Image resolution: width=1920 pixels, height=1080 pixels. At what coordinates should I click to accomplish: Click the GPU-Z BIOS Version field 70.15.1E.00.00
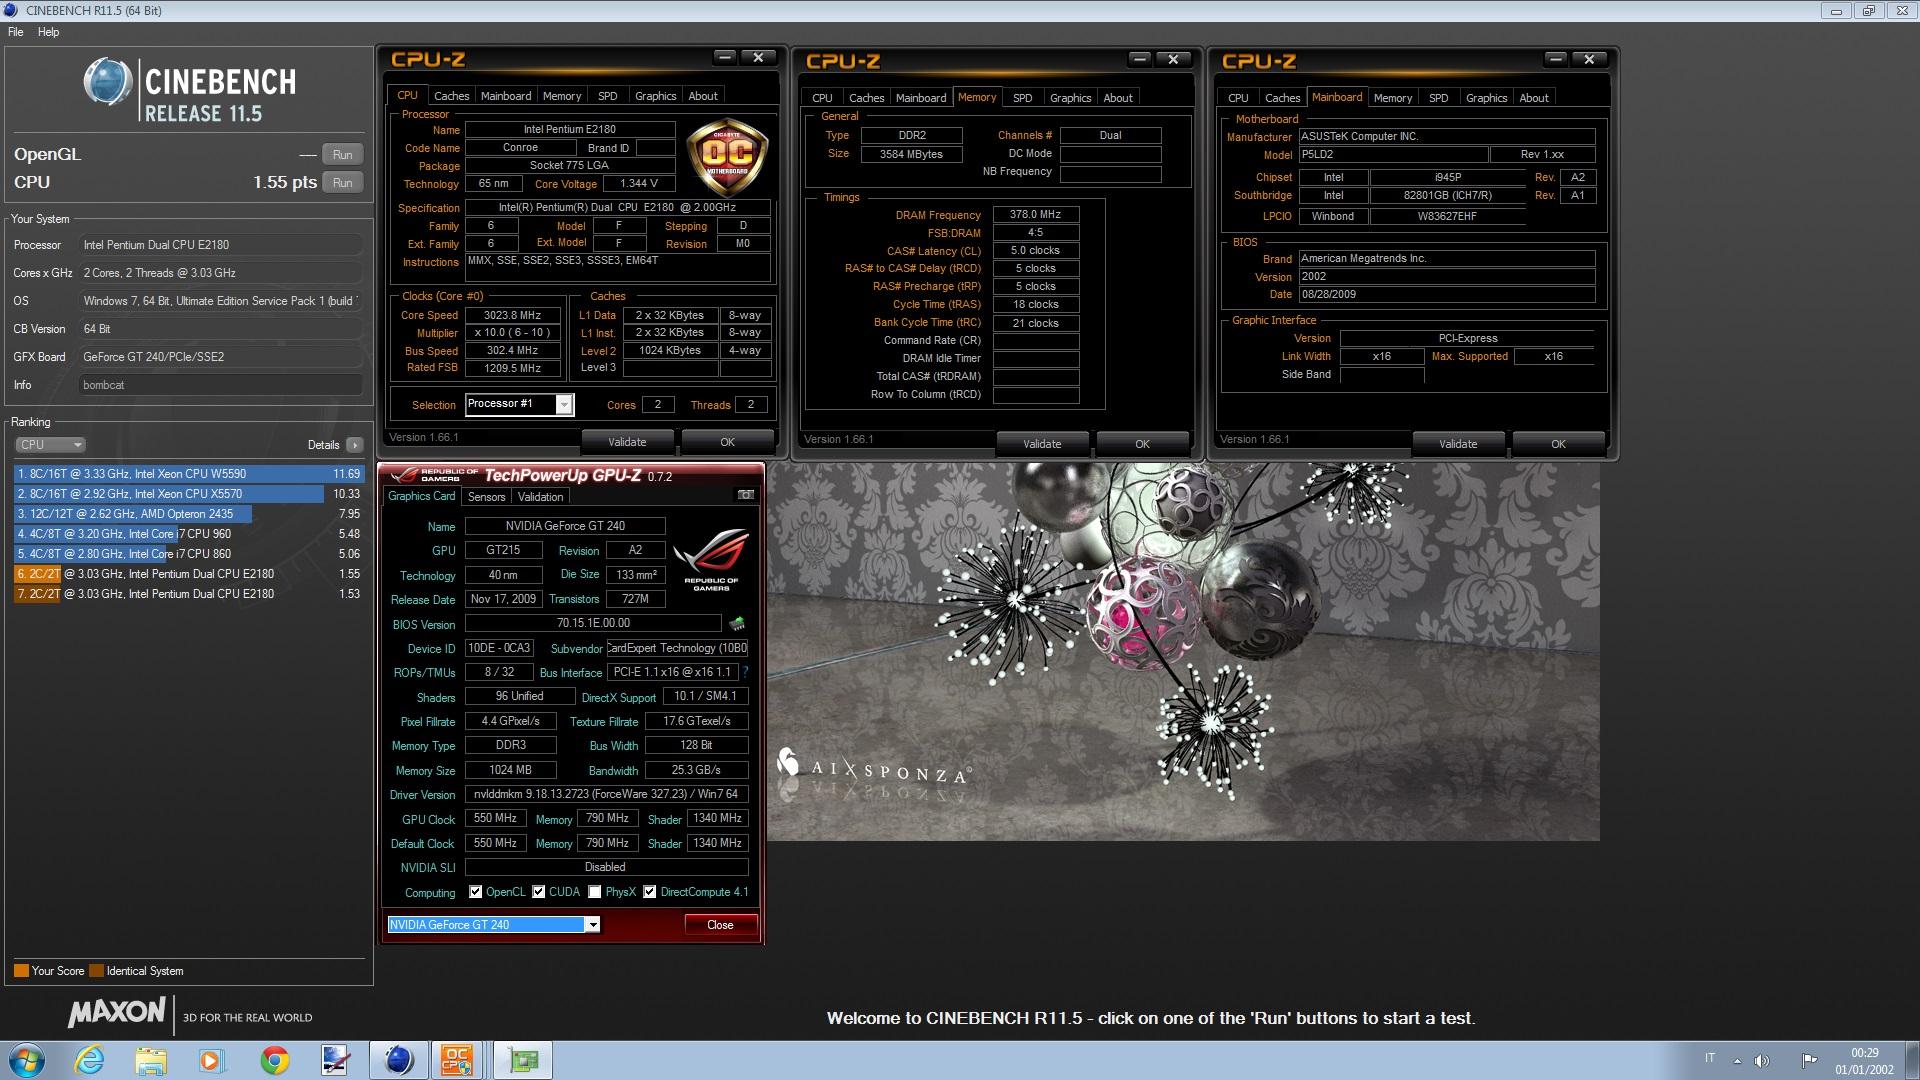(594, 623)
